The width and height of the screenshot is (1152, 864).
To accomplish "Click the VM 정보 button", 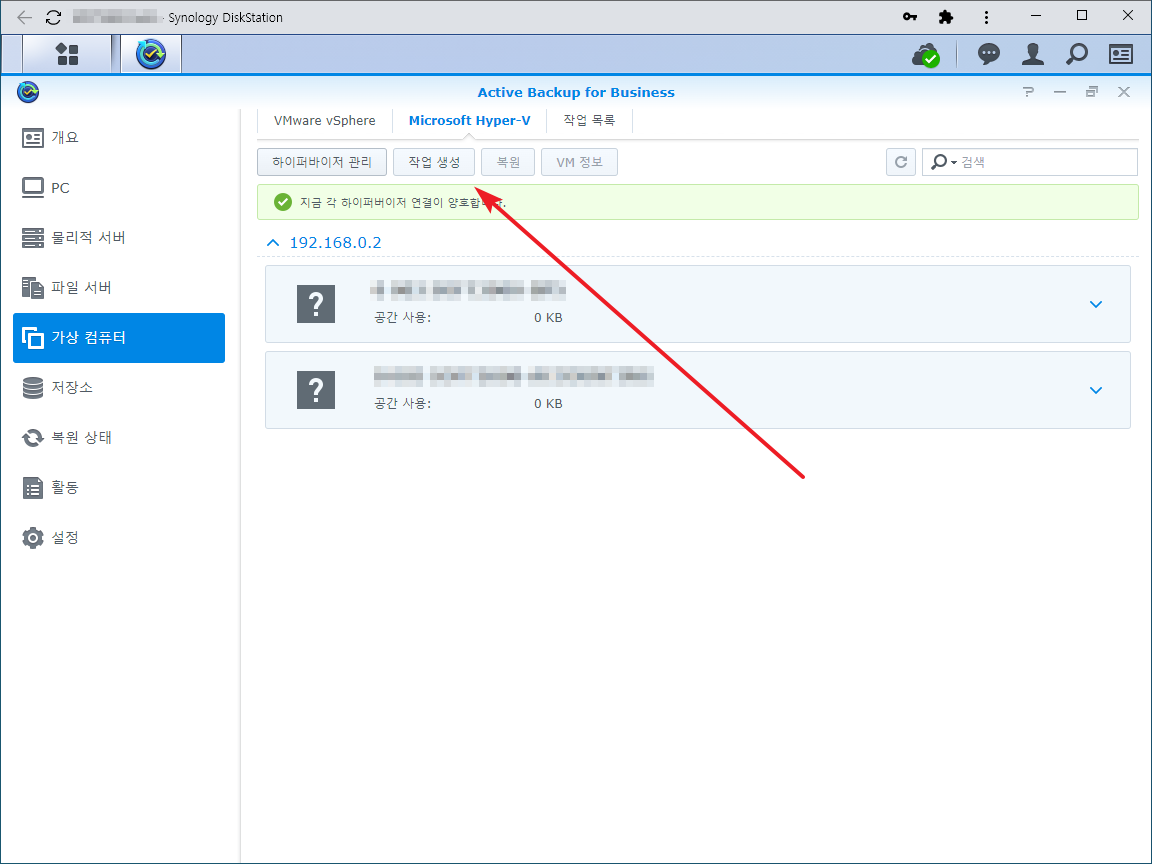I will tap(579, 162).
